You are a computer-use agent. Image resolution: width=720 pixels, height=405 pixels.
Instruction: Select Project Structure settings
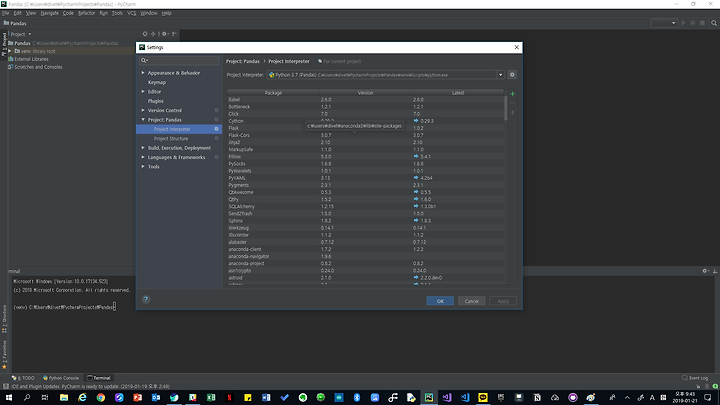click(171, 139)
